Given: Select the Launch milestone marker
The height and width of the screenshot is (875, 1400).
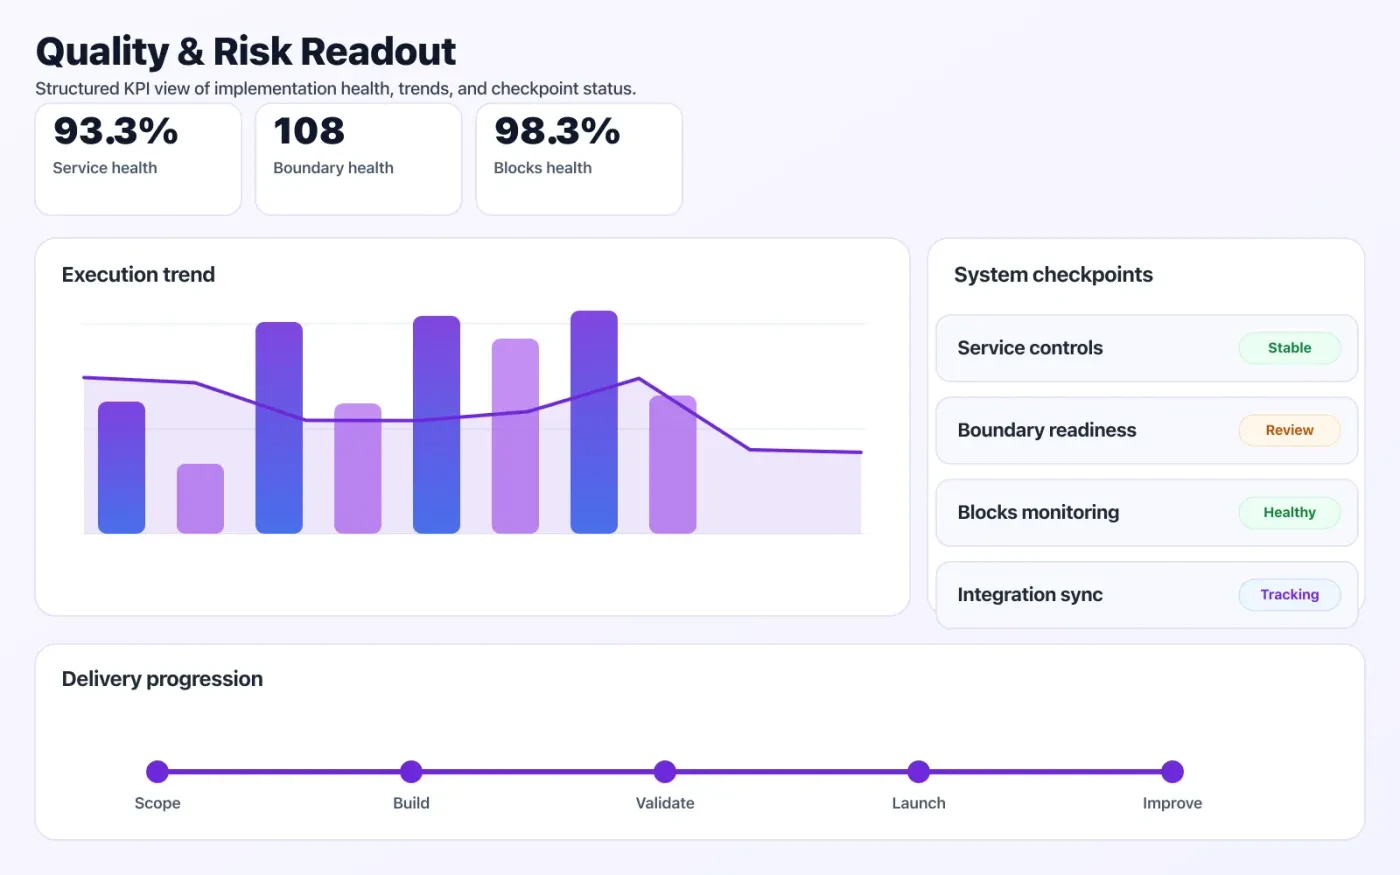Looking at the screenshot, I should coord(918,771).
